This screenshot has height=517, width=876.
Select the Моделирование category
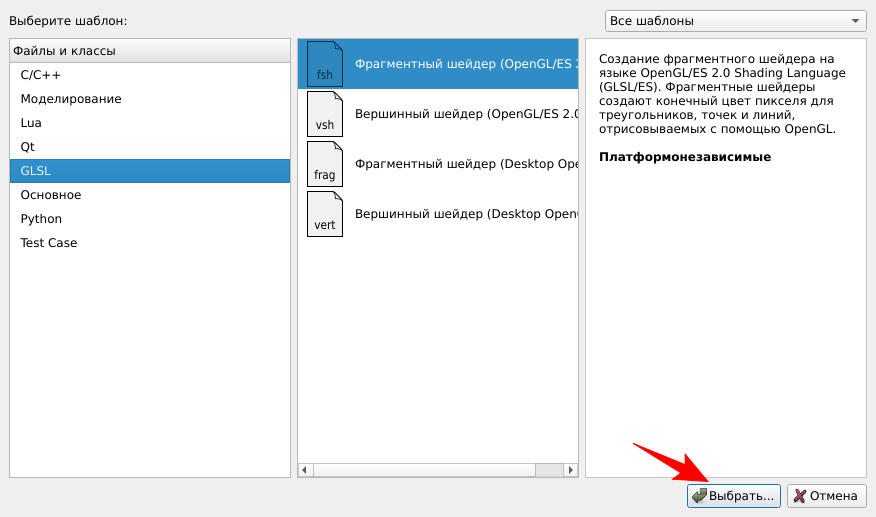[71, 99]
